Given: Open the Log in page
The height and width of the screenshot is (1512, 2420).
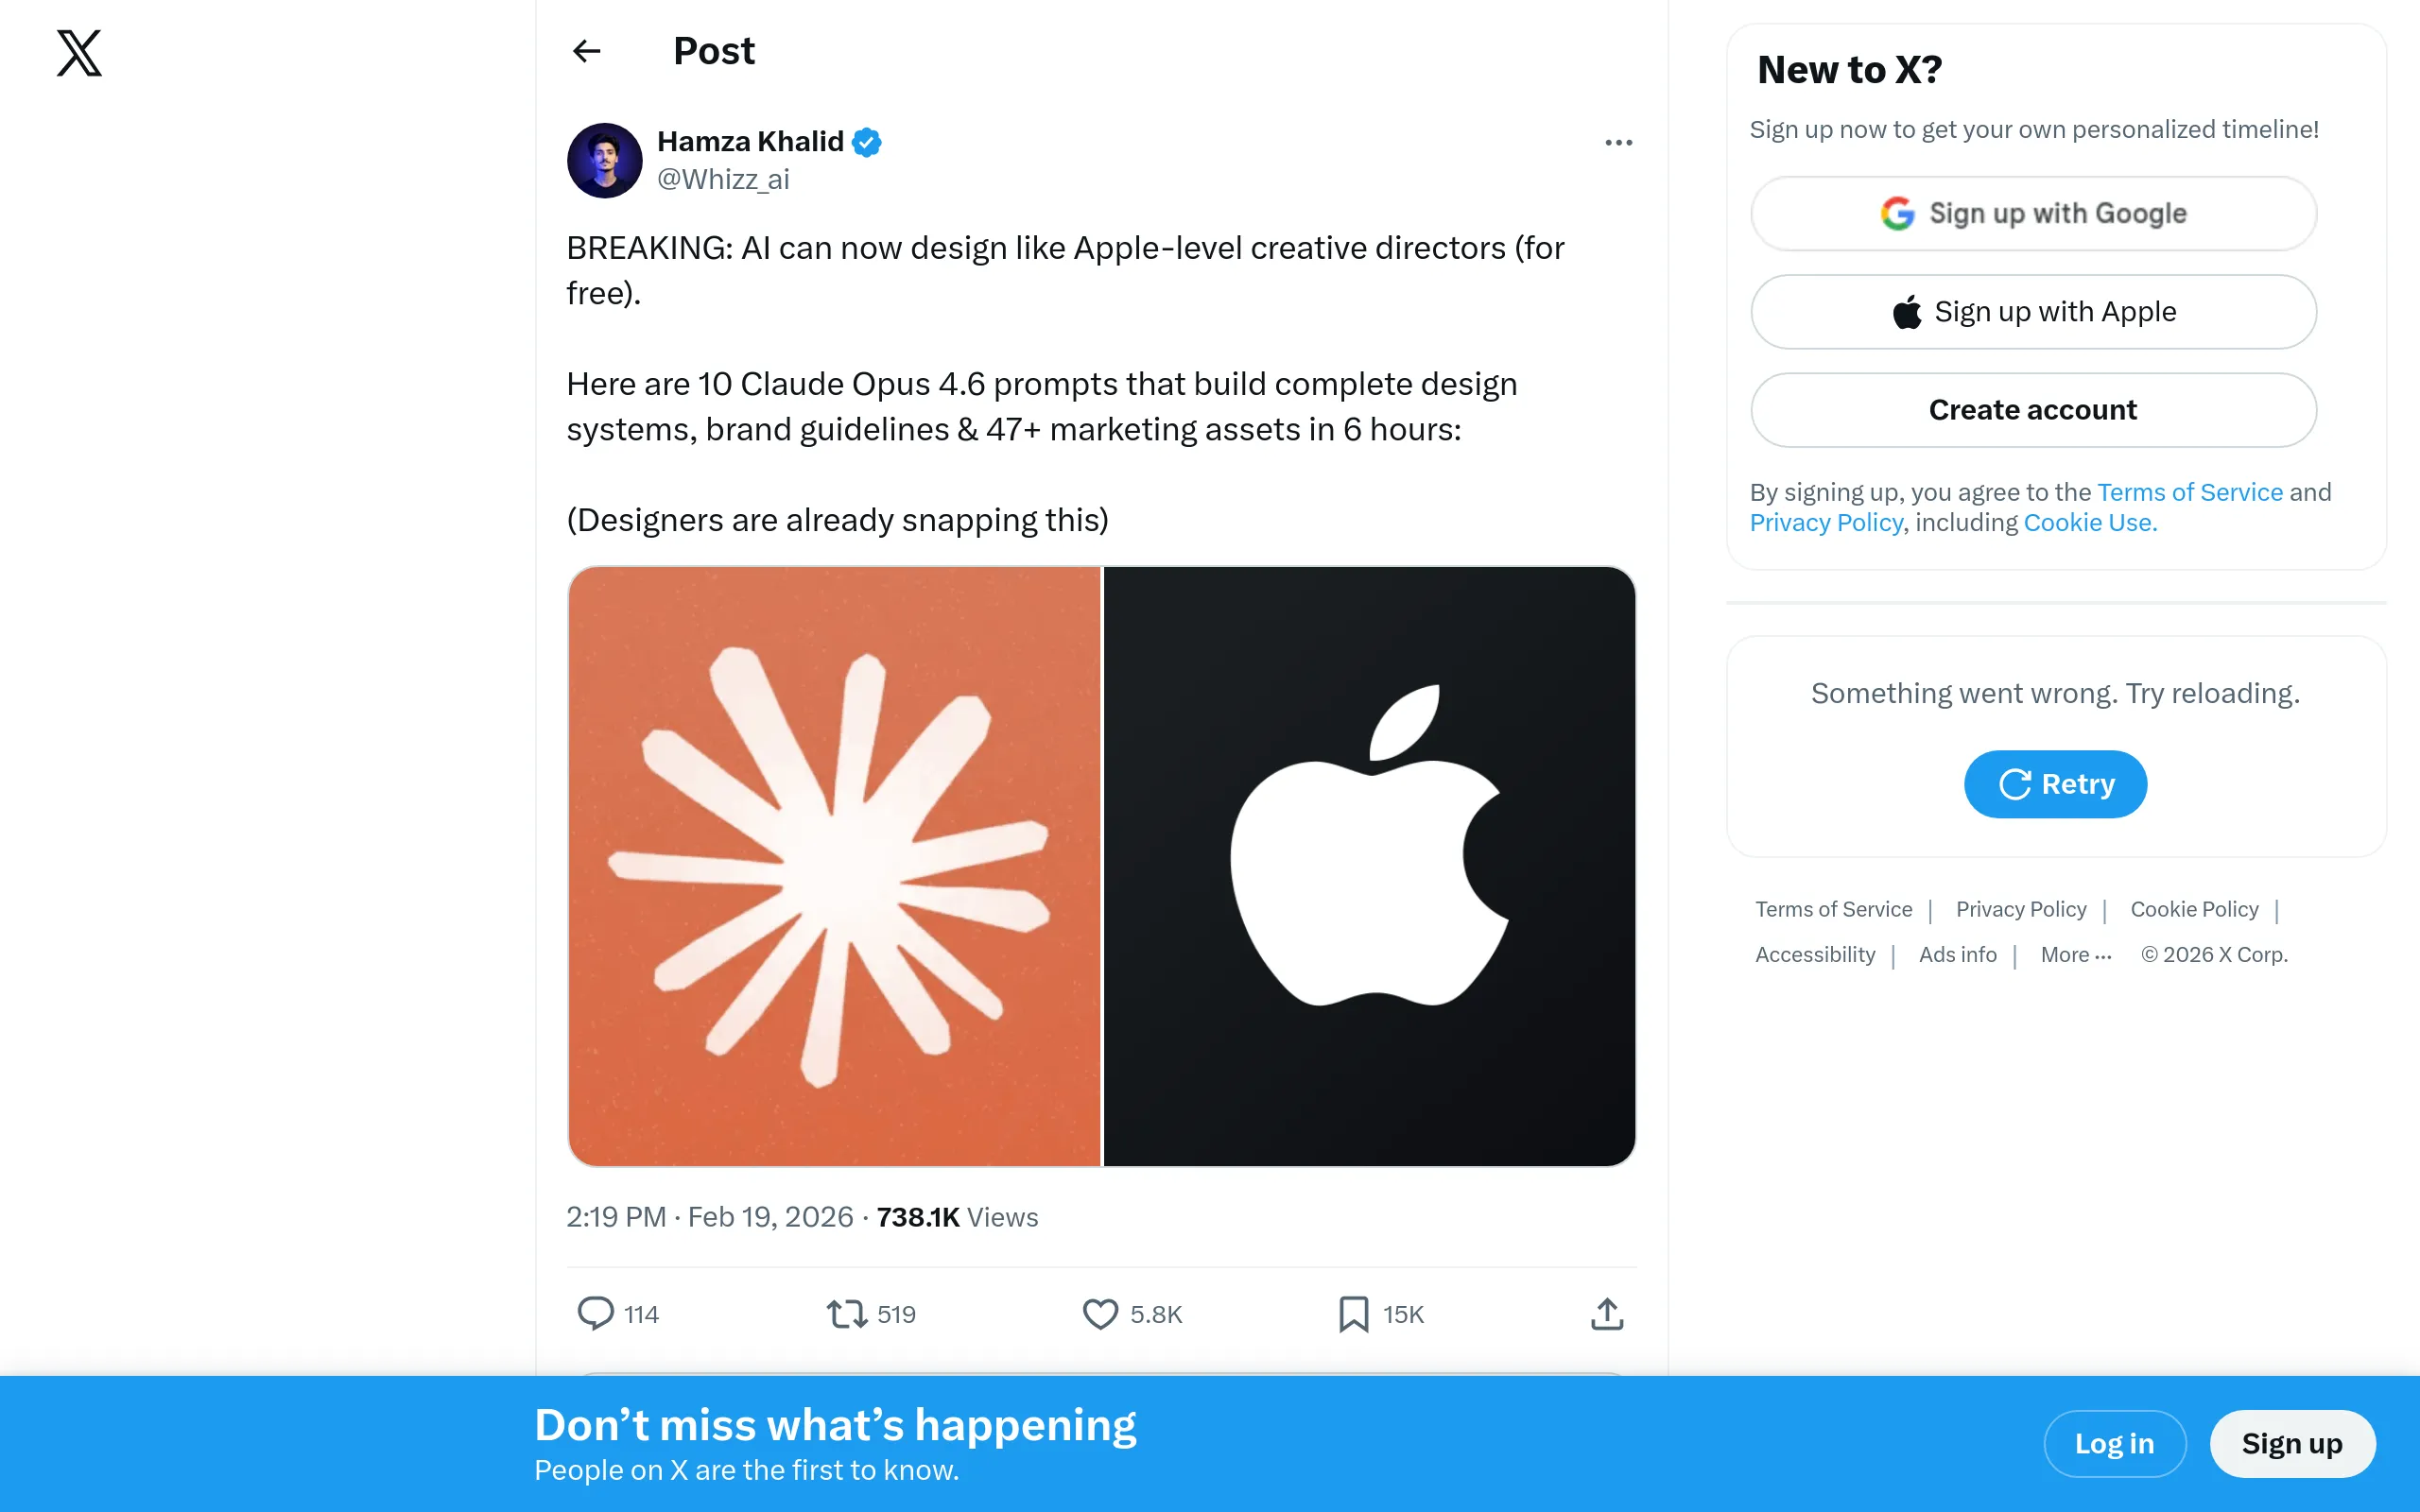Looking at the screenshot, I should (2115, 1443).
